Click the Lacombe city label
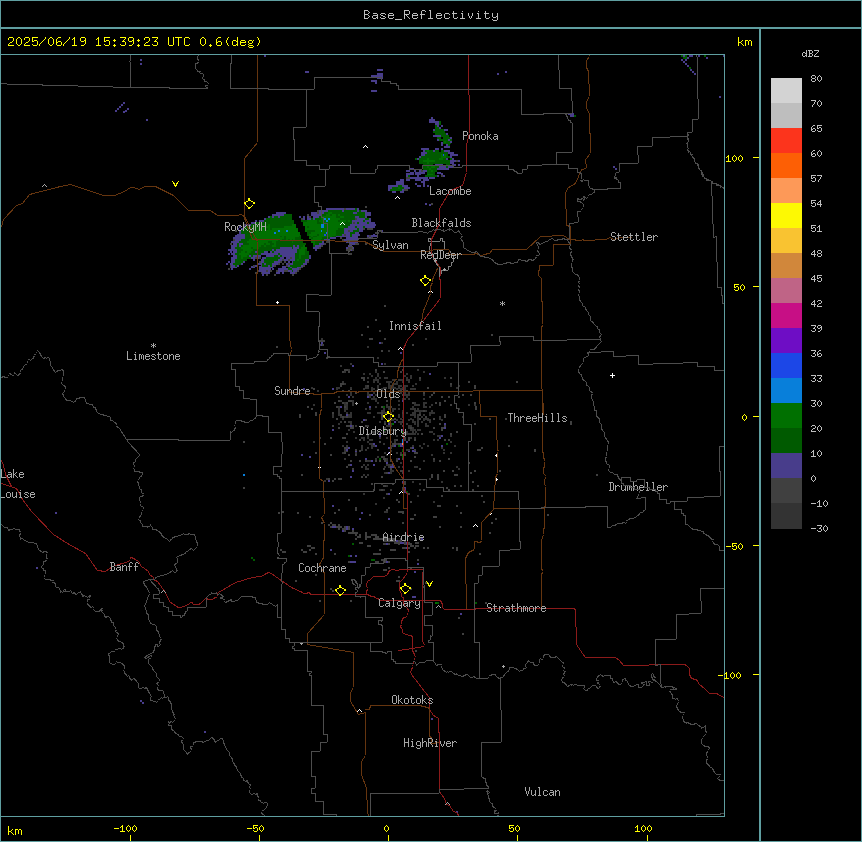 [450, 191]
